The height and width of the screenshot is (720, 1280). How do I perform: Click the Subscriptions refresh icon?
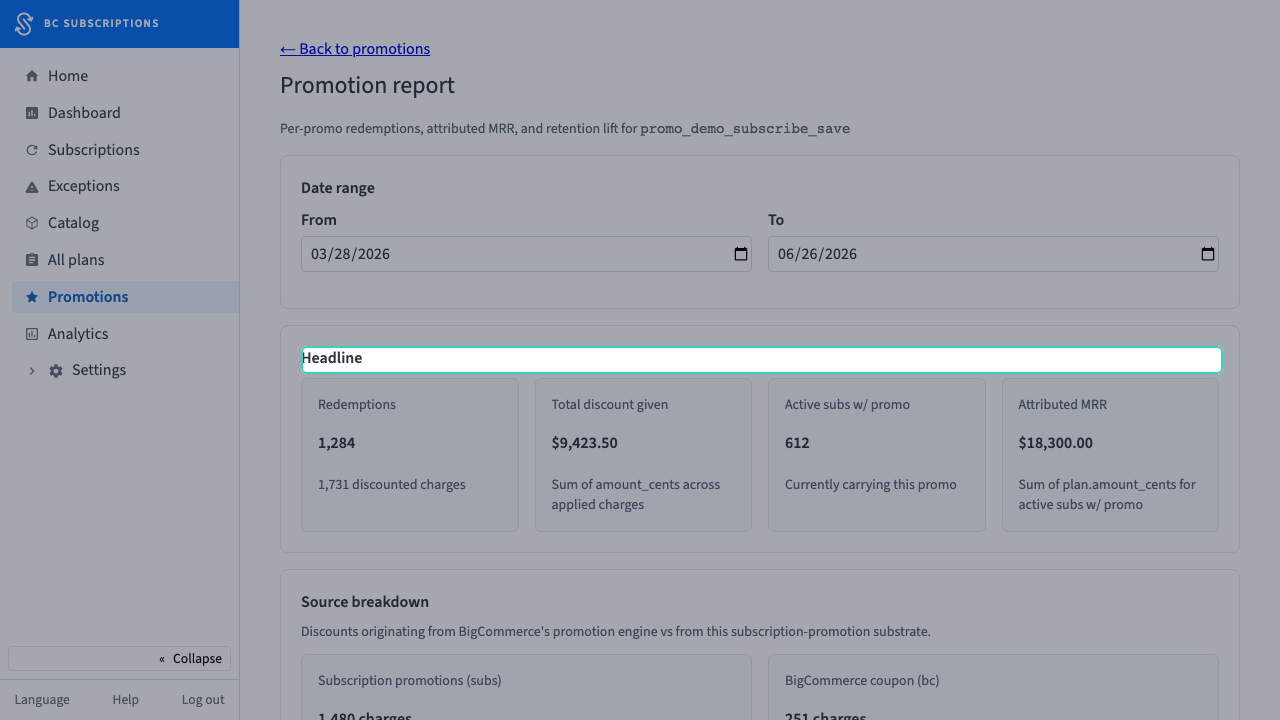[32, 150]
